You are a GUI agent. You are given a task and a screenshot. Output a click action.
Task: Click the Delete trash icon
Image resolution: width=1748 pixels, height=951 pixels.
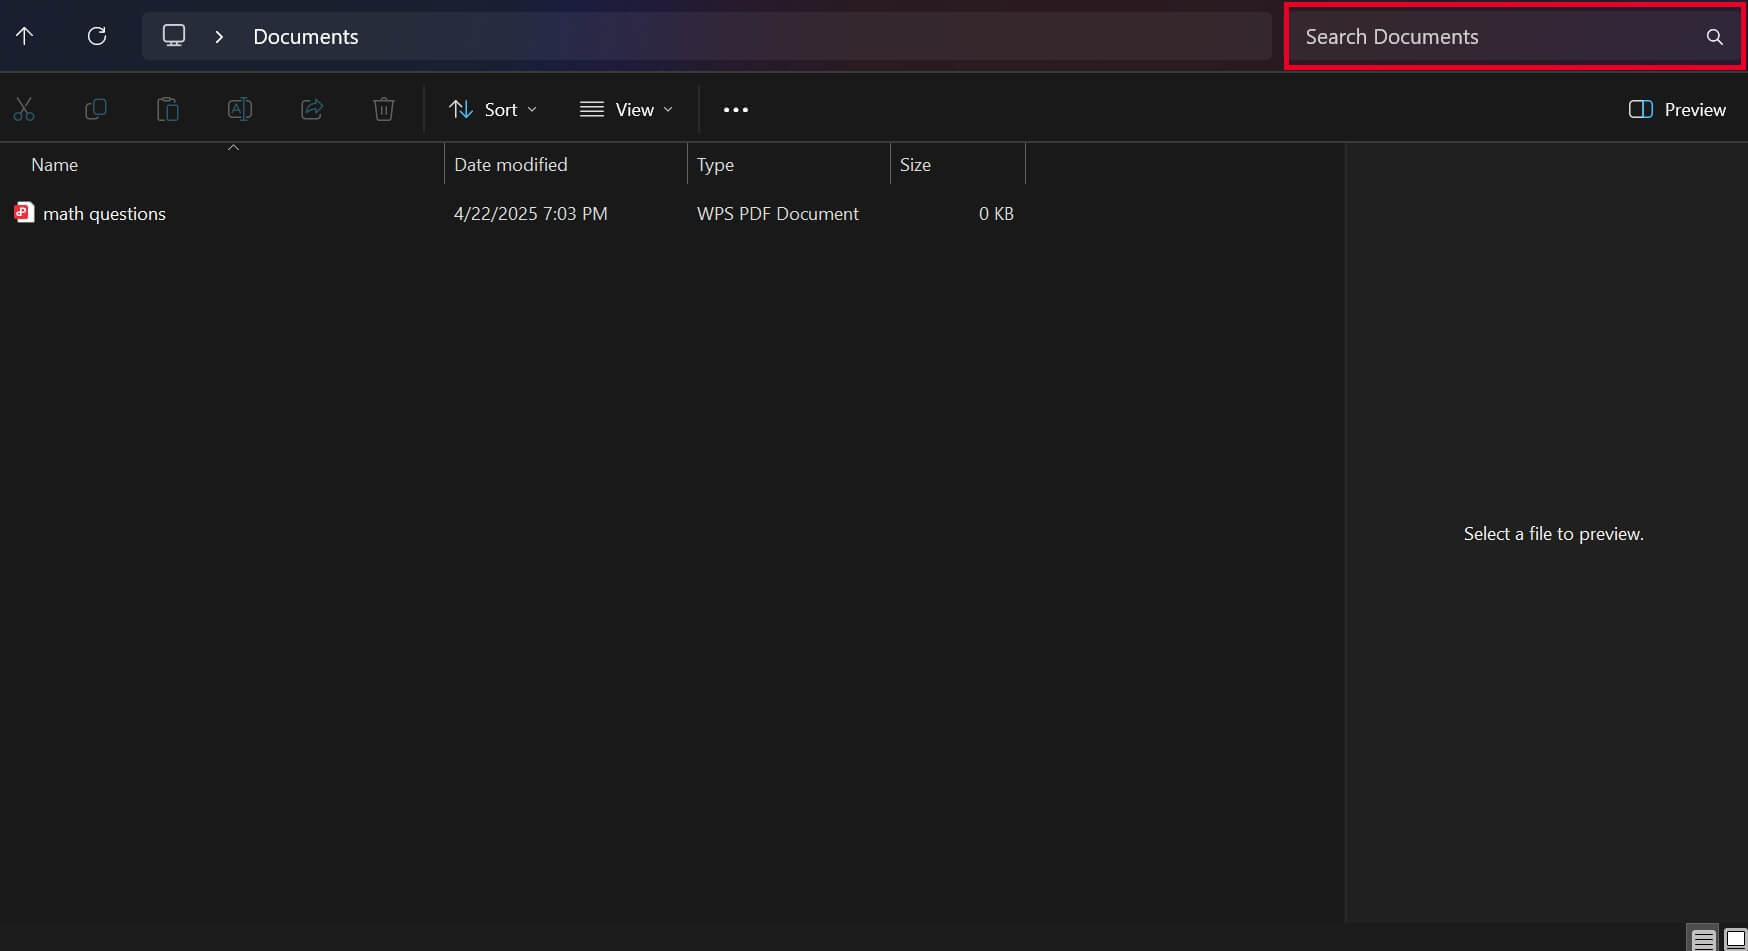[x=383, y=110]
